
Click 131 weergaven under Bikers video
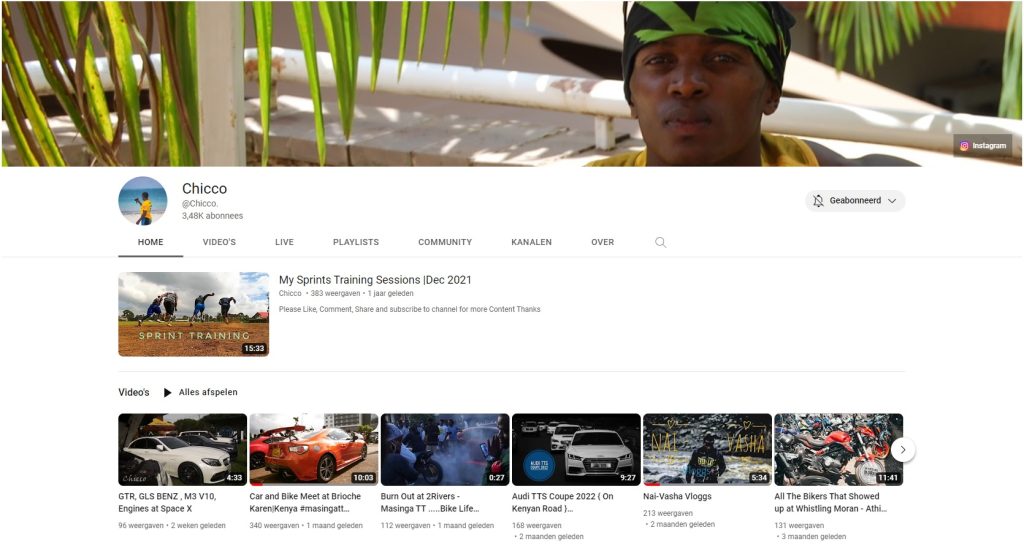(x=799, y=525)
